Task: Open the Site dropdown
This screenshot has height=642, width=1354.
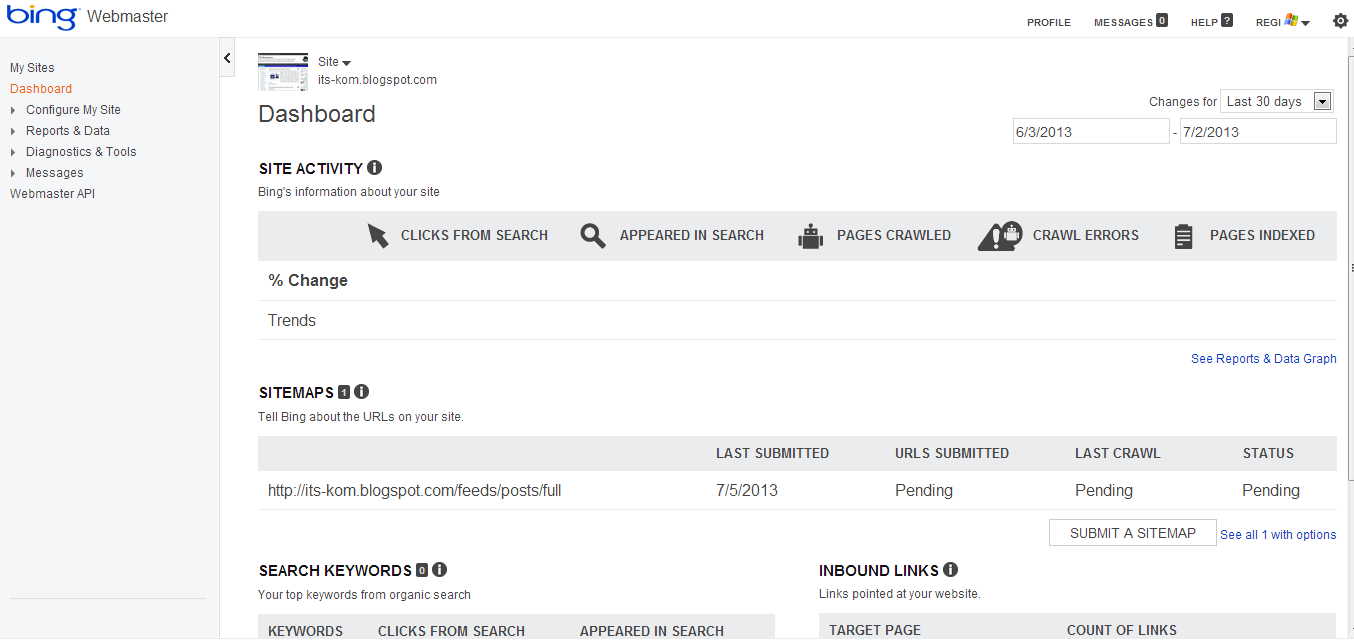Action: point(335,62)
